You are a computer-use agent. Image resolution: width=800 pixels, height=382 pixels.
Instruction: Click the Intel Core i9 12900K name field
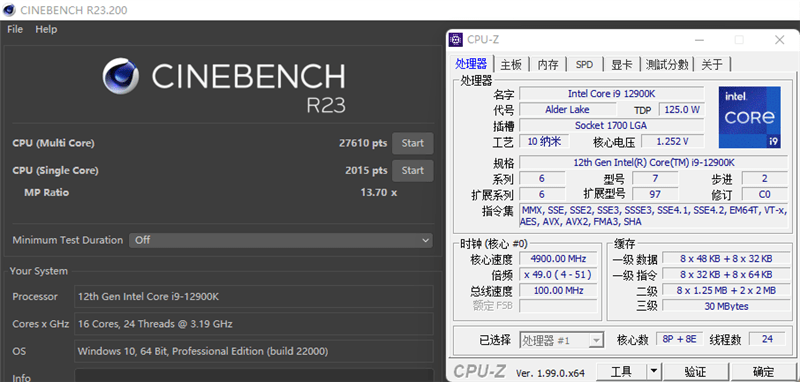pyautogui.click(x=612, y=94)
